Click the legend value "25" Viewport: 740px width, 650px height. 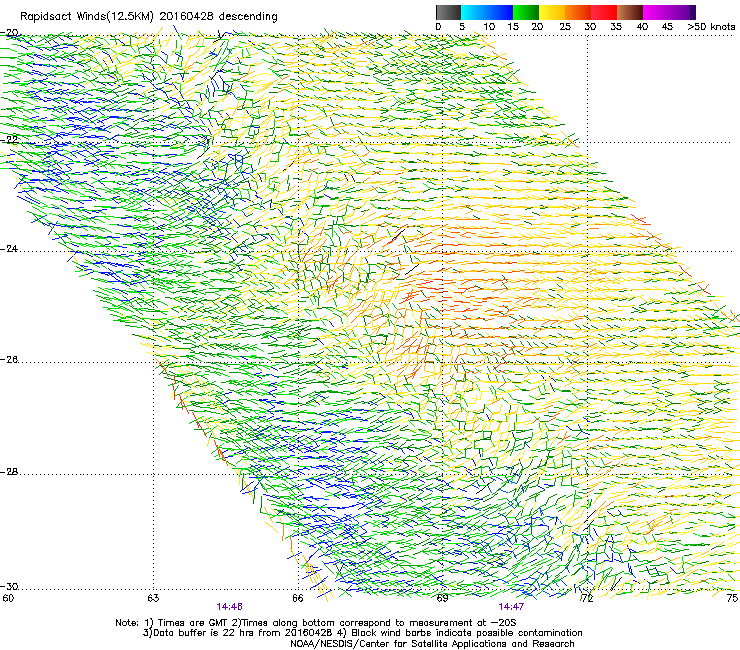(x=565, y=27)
